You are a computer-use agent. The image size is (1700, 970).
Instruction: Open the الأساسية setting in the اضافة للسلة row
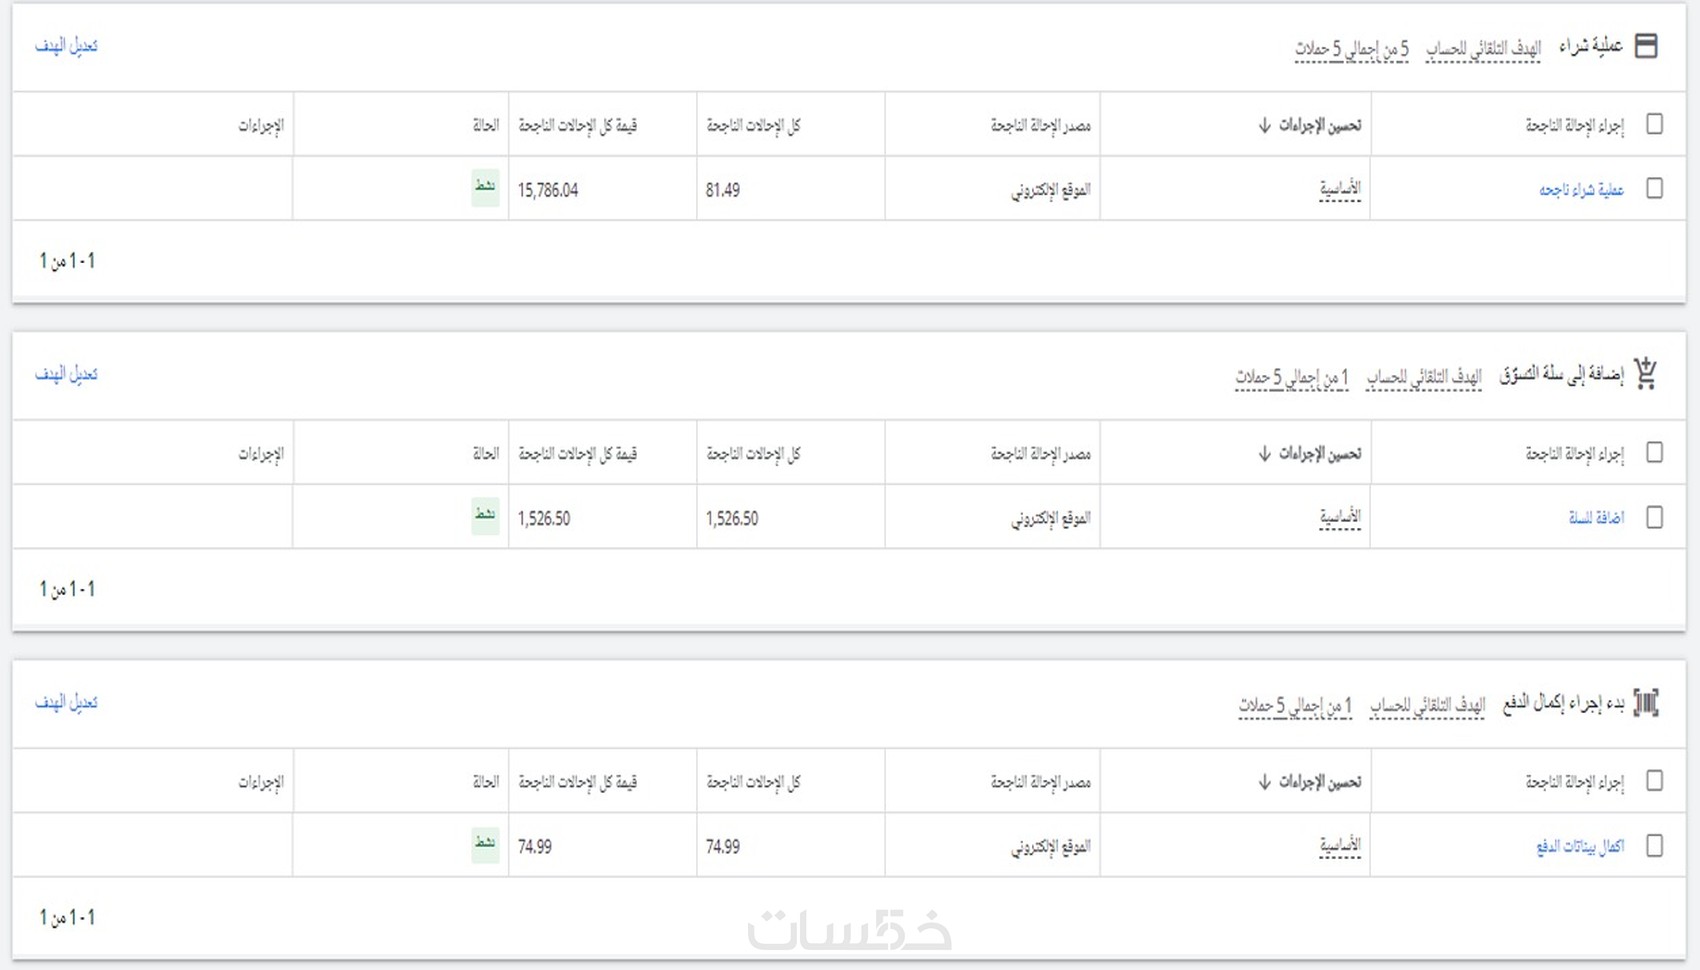[x=1340, y=517]
